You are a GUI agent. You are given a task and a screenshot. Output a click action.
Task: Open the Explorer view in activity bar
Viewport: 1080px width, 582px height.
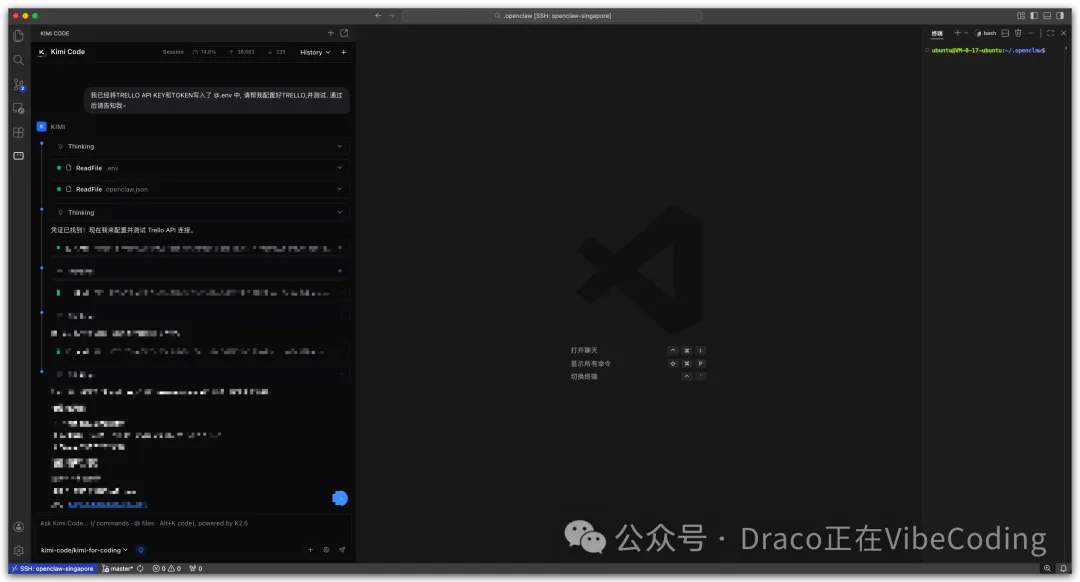click(18, 36)
